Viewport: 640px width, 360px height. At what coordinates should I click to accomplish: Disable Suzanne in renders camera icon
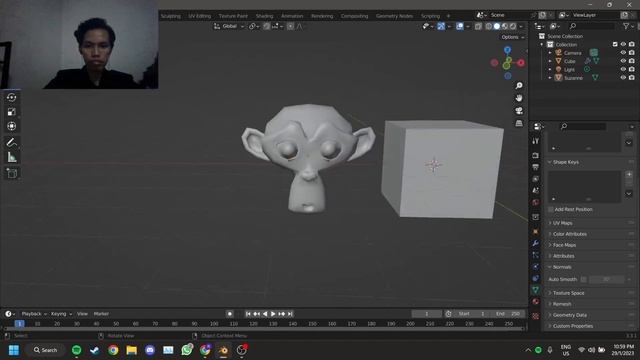(x=631, y=78)
